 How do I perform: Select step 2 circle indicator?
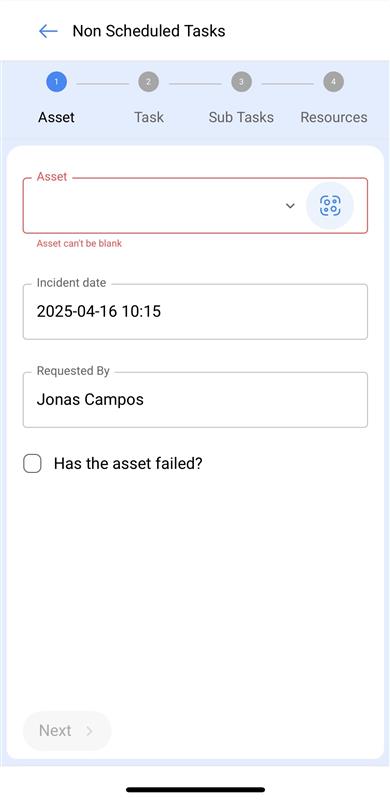[149, 82]
